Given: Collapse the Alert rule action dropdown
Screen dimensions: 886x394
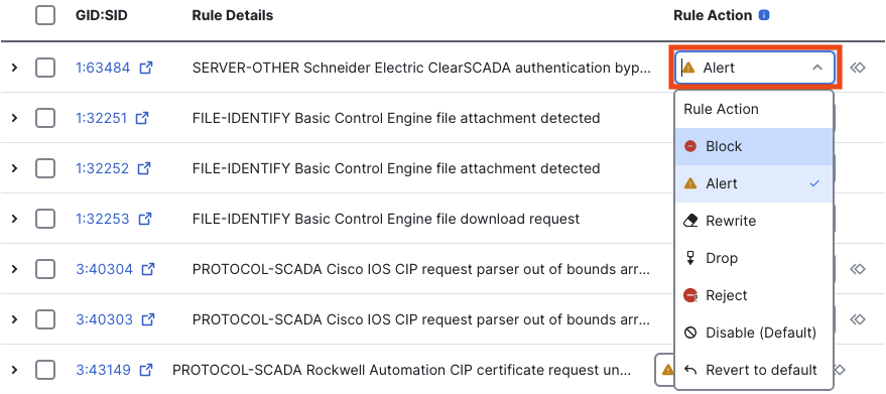Looking at the screenshot, I should [755, 68].
